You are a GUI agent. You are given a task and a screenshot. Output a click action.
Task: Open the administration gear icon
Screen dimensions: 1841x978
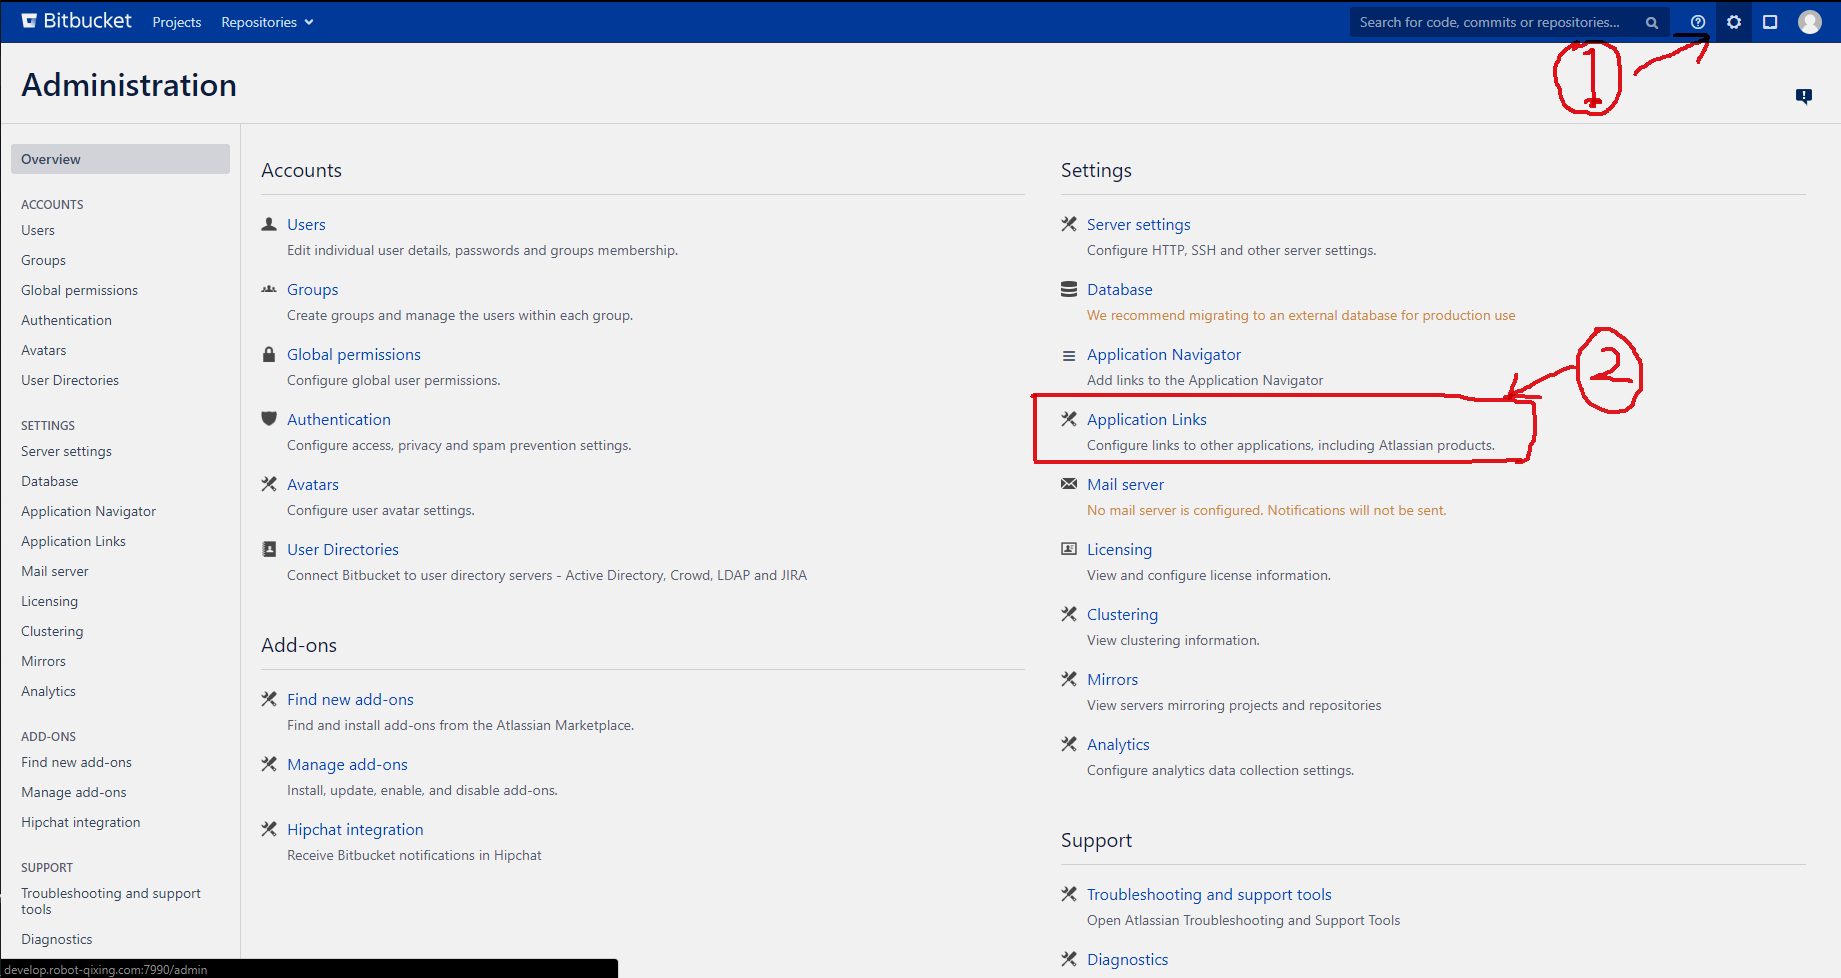coord(1734,22)
